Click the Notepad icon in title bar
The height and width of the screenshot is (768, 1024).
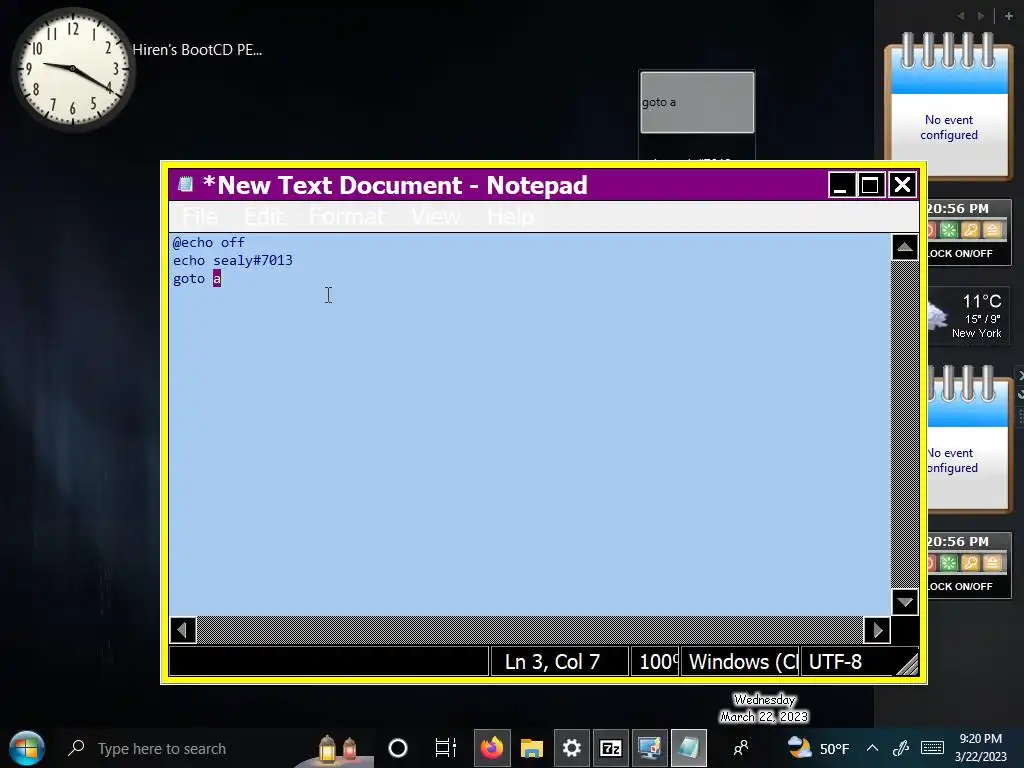[x=185, y=184]
